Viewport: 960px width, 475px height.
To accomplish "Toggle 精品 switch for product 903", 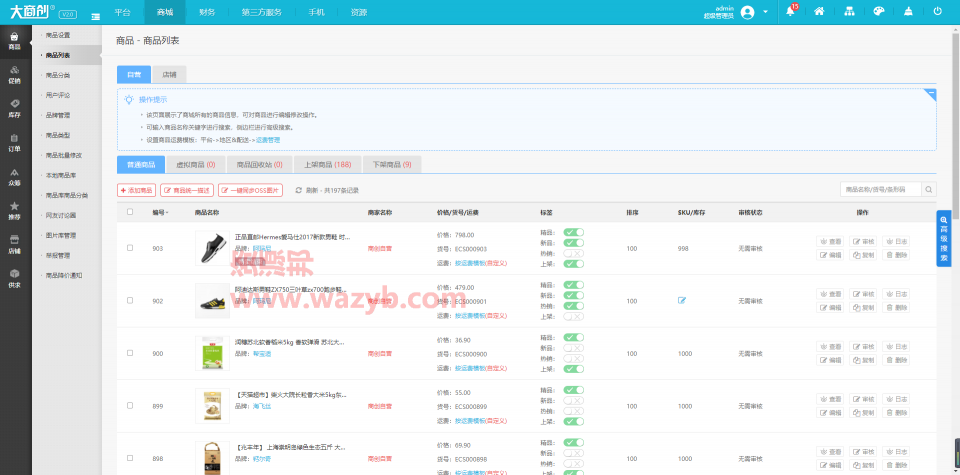I will 574,233.
